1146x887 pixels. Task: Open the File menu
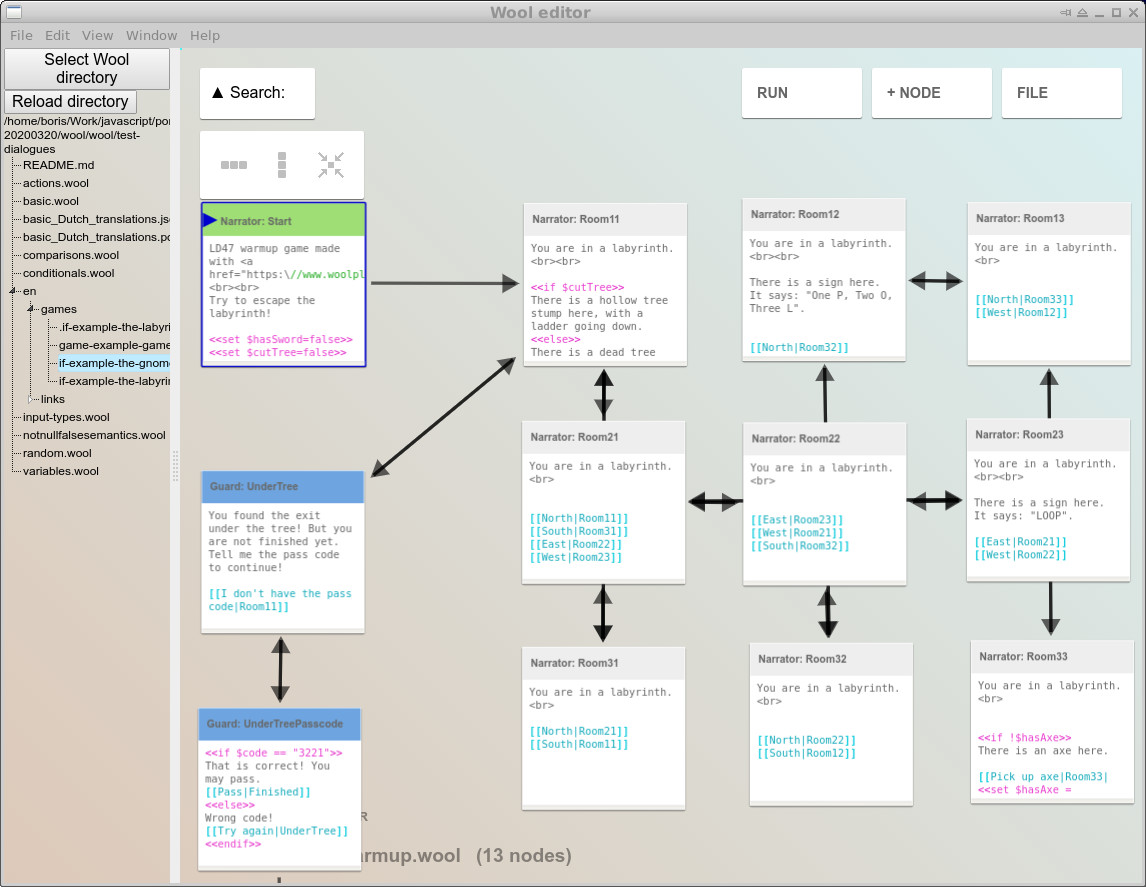21,35
